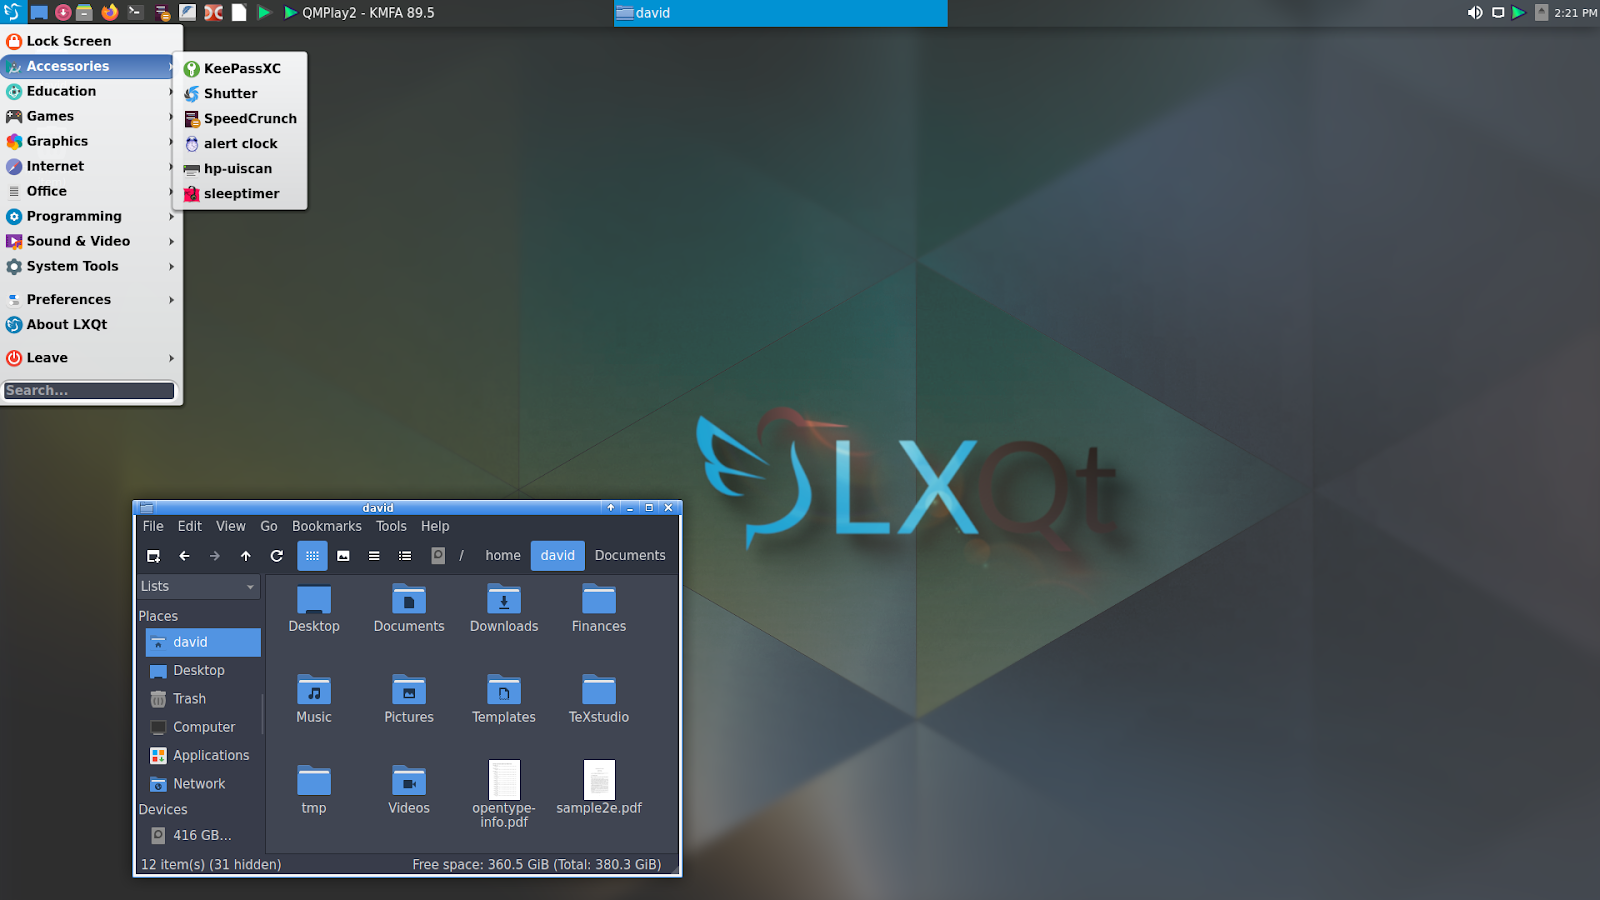Click the menu Search field
This screenshot has height=900, width=1600.
(89, 391)
